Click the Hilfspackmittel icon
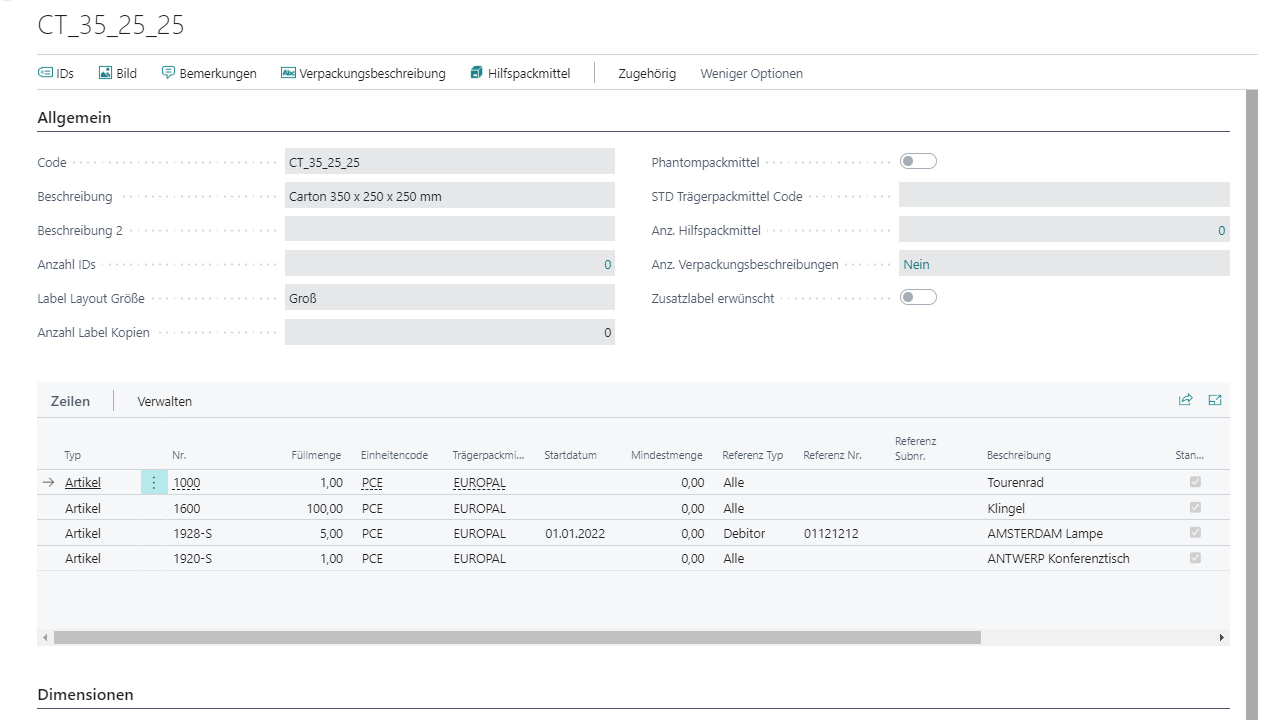 (476, 73)
